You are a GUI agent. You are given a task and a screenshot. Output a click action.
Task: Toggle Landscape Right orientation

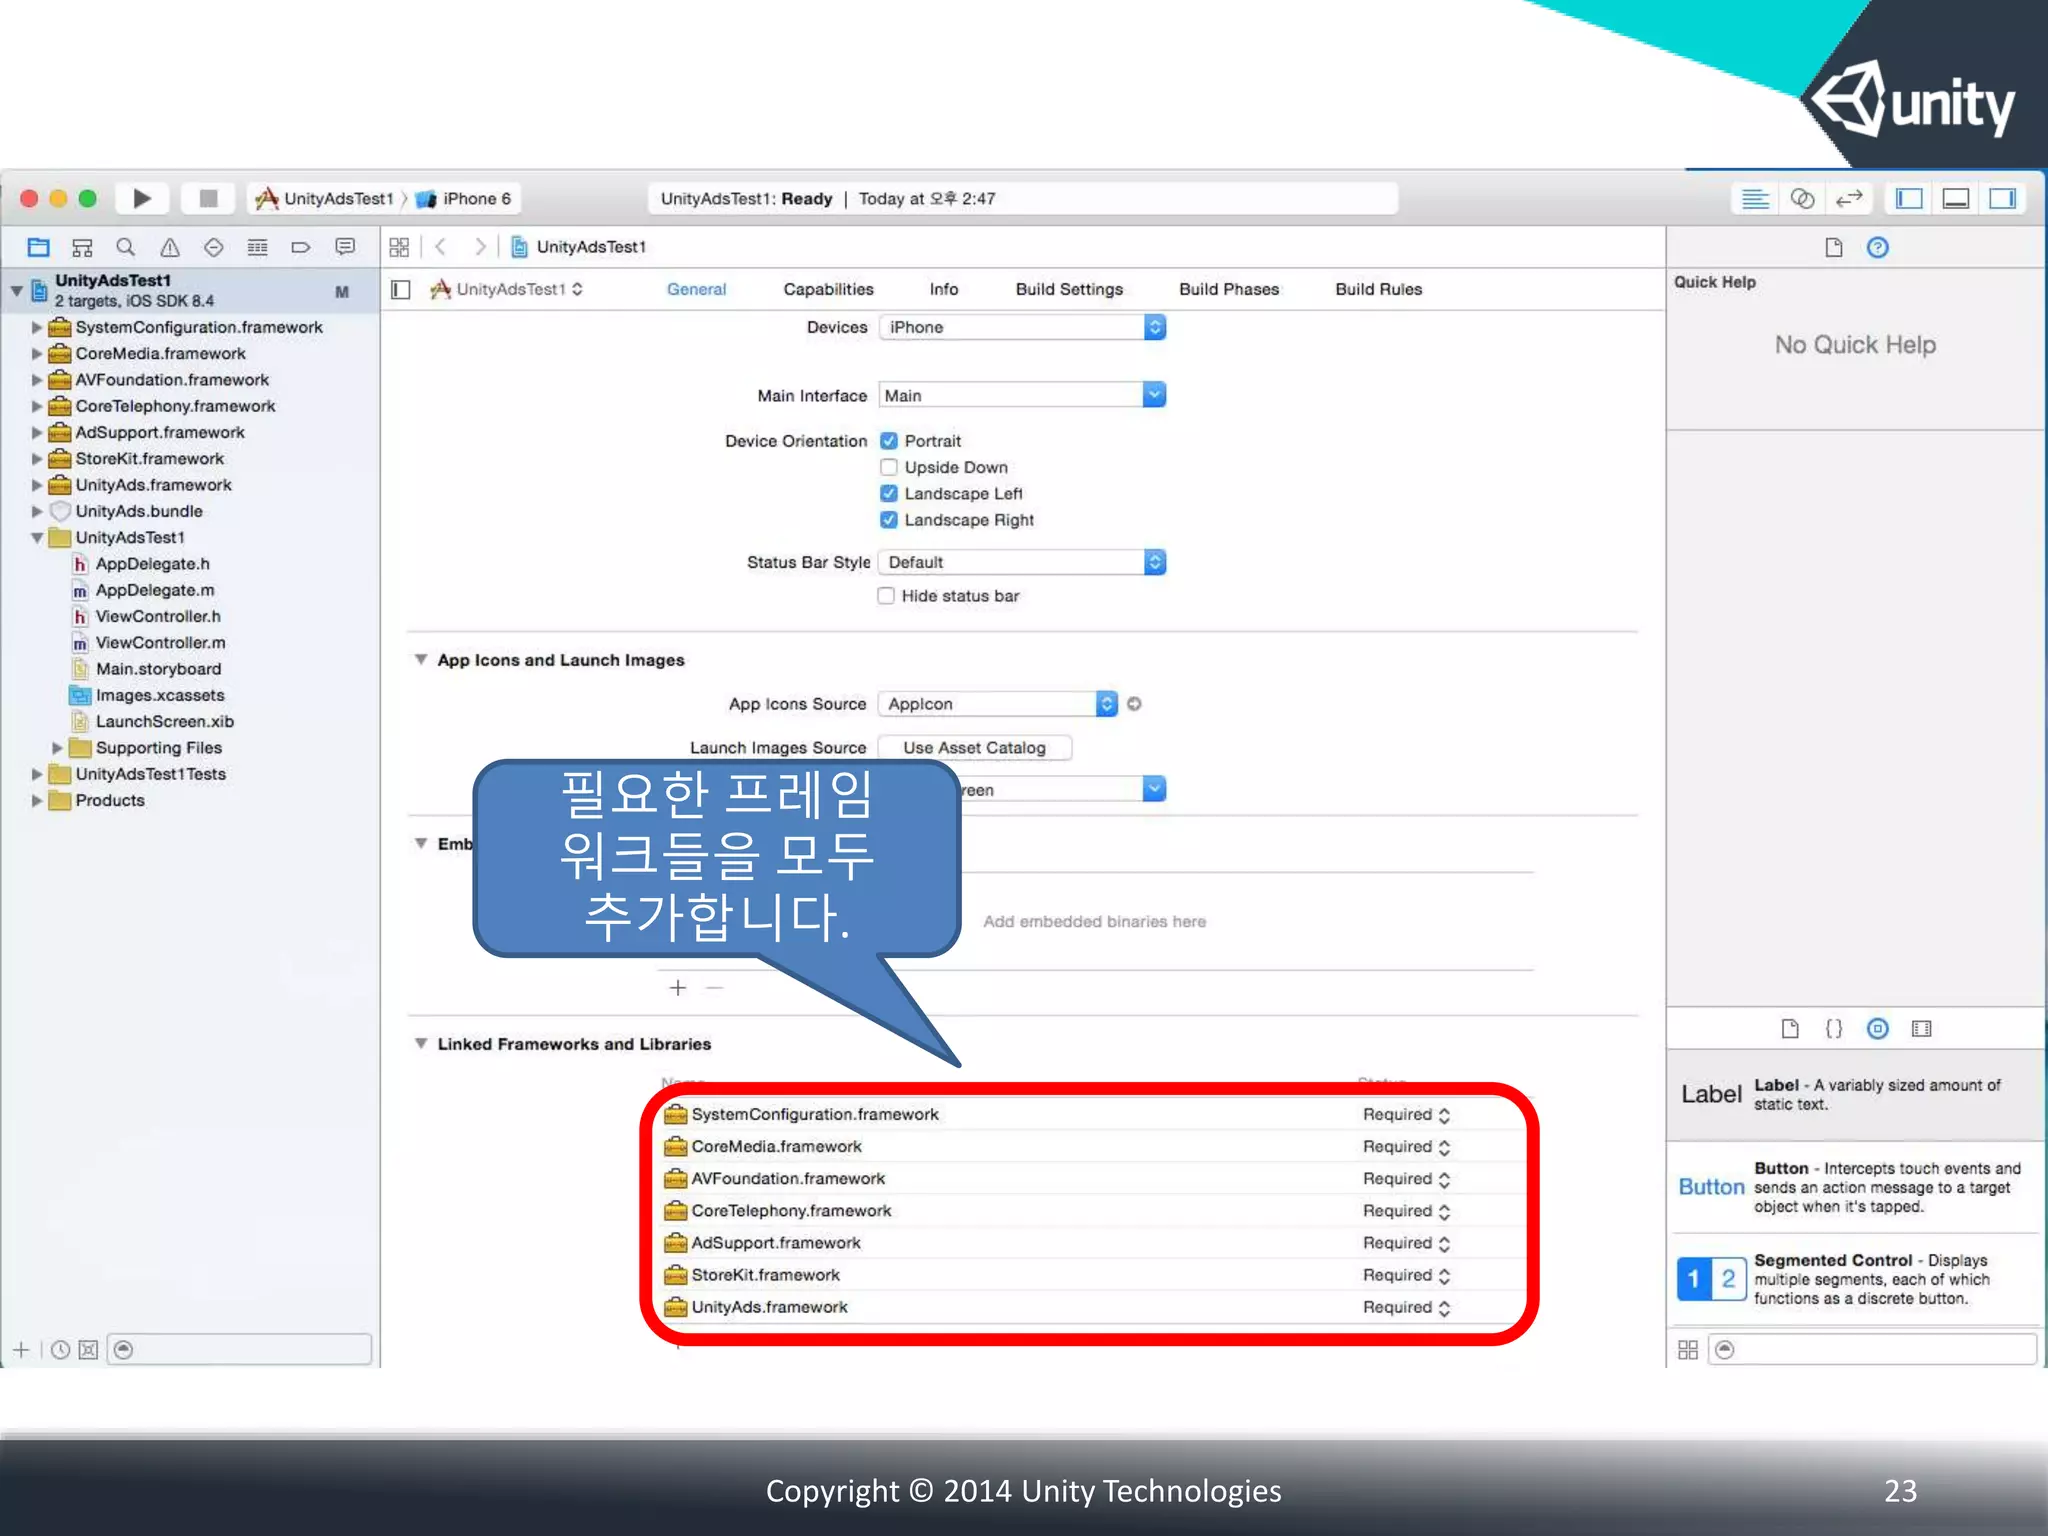pyautogui.click(x=889, y=520)
